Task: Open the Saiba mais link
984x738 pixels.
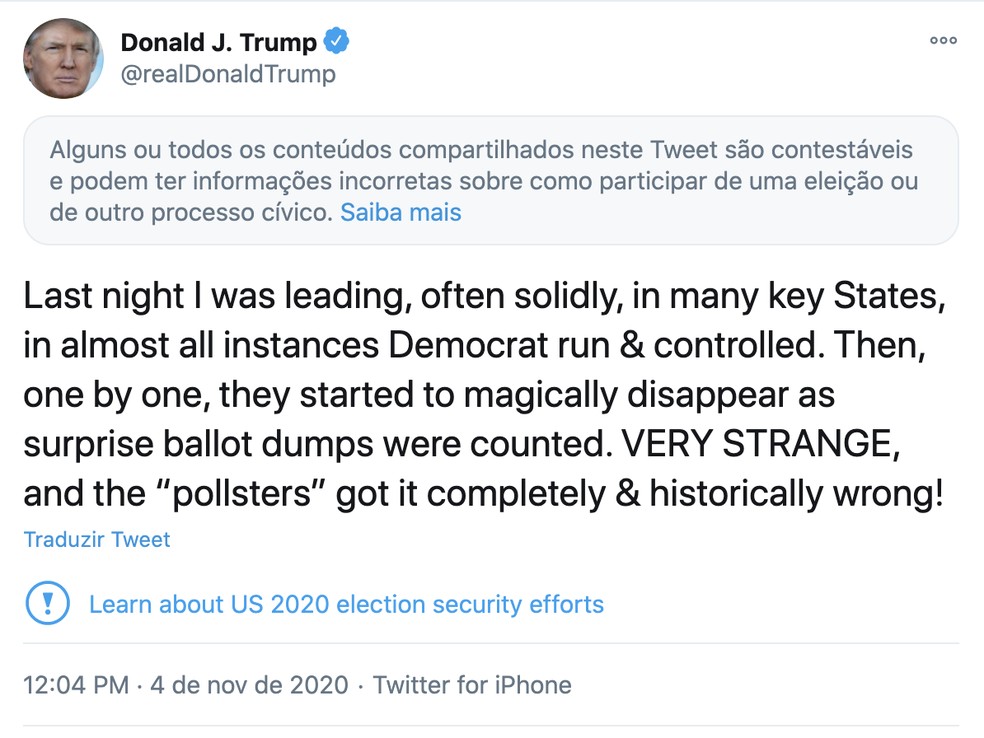Action: coord(400,213)
